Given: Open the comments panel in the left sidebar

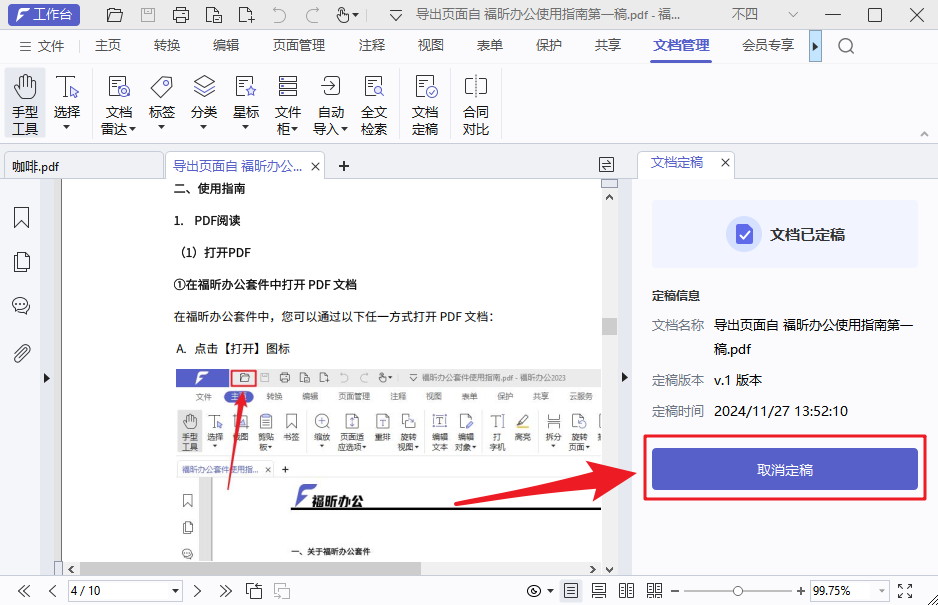Looking at the screenshot, I should coord(21,305).
